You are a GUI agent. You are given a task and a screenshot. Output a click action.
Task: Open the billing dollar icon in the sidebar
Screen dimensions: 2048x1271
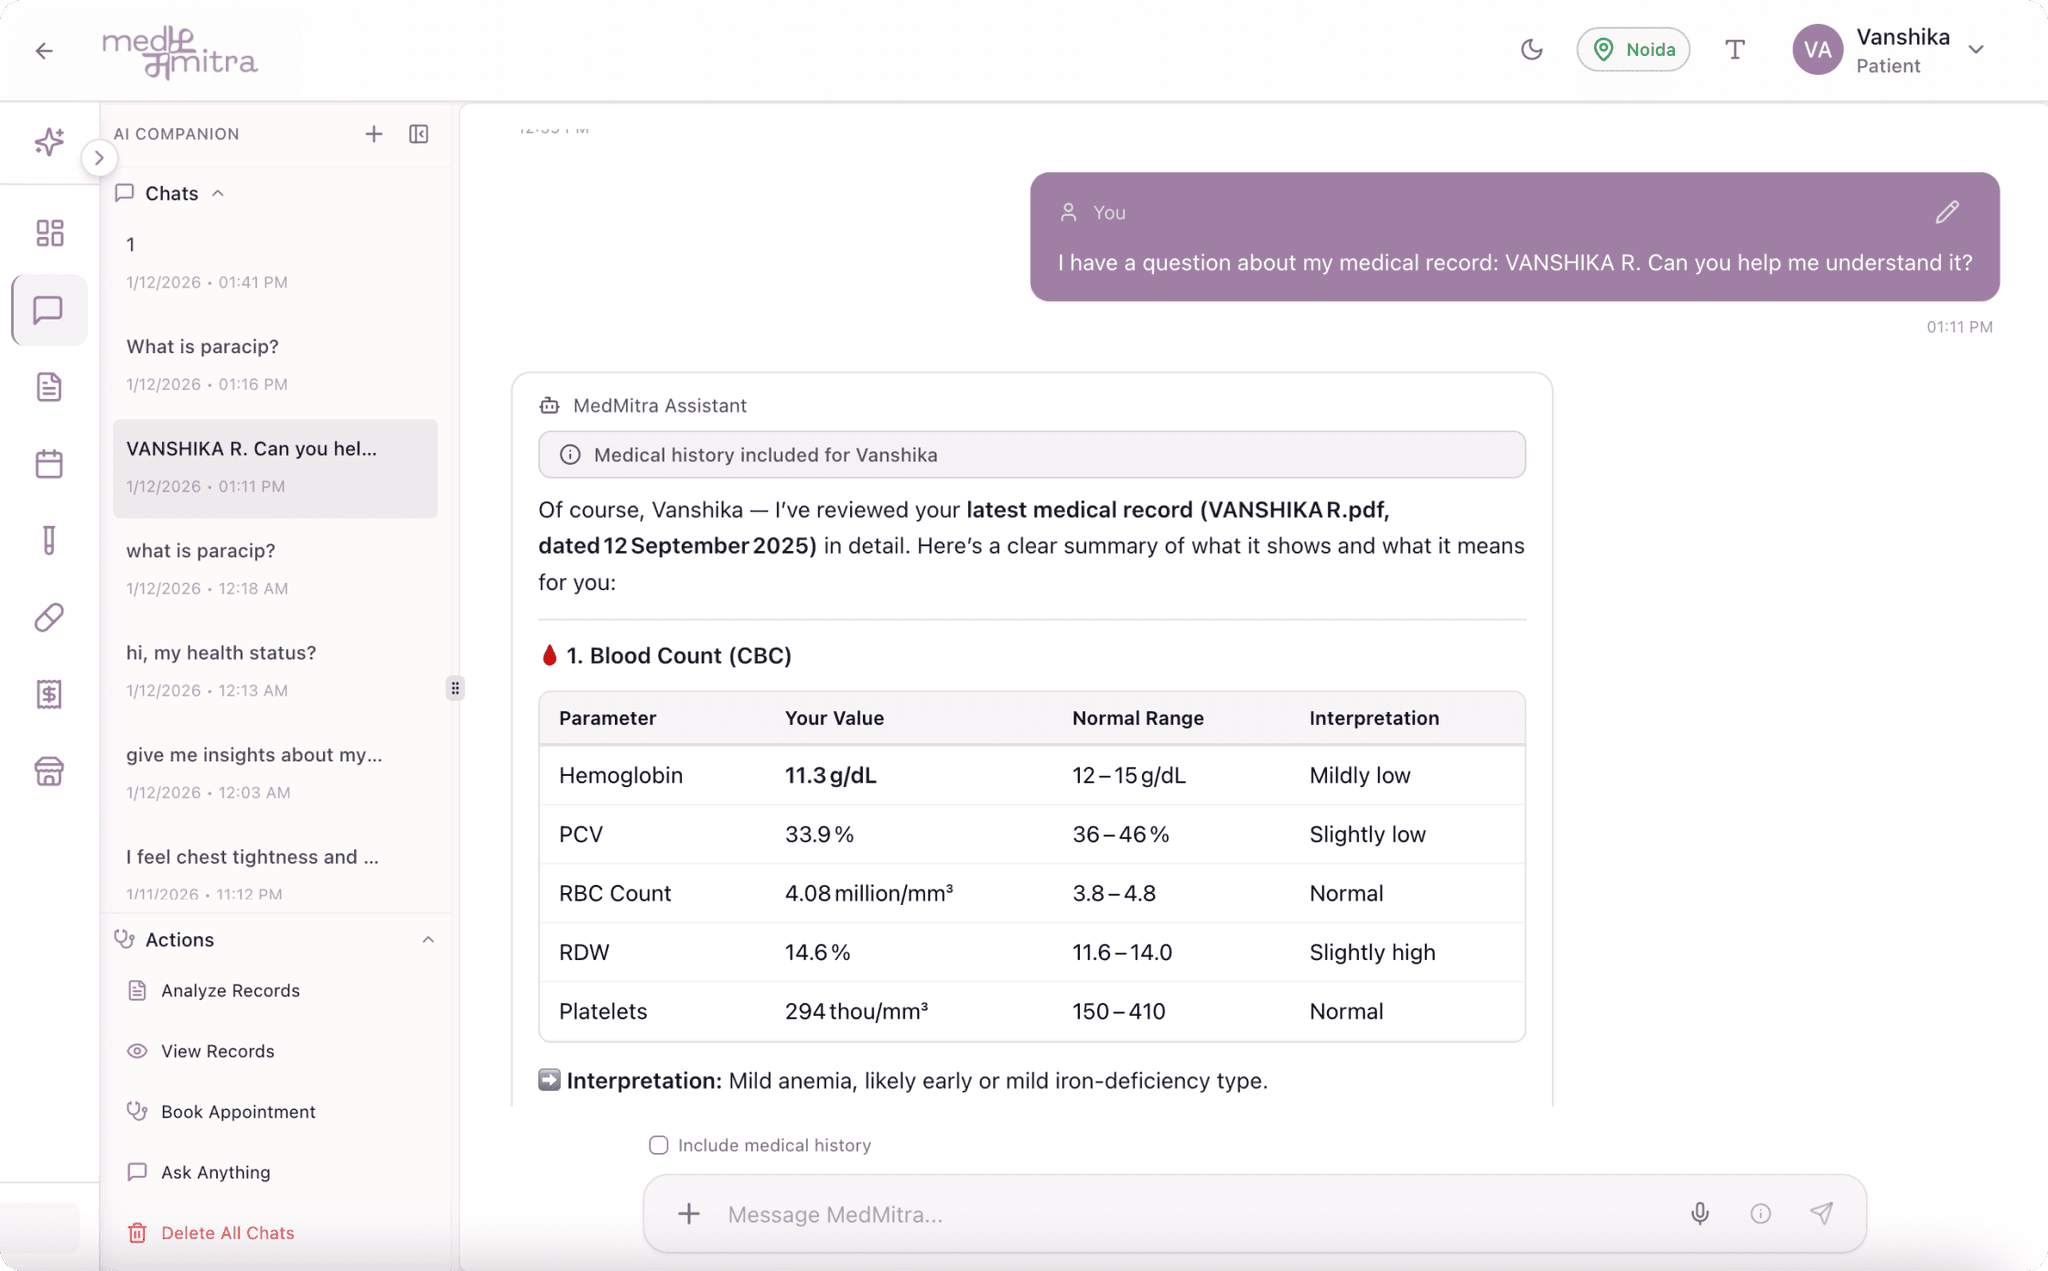coord(49,694)
